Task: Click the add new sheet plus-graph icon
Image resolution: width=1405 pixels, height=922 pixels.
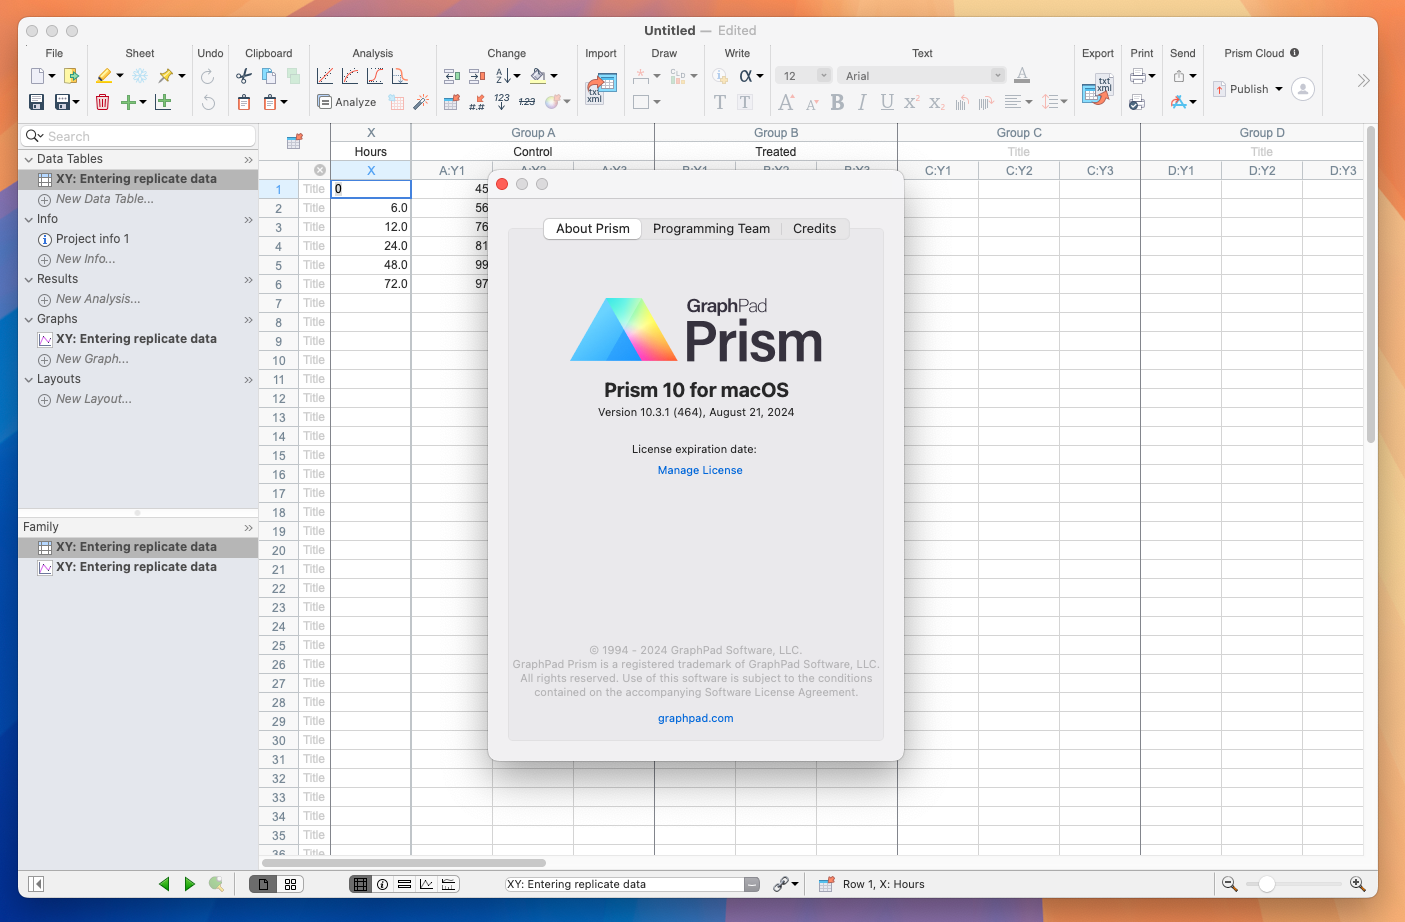Action: click(x=163, y=102)
